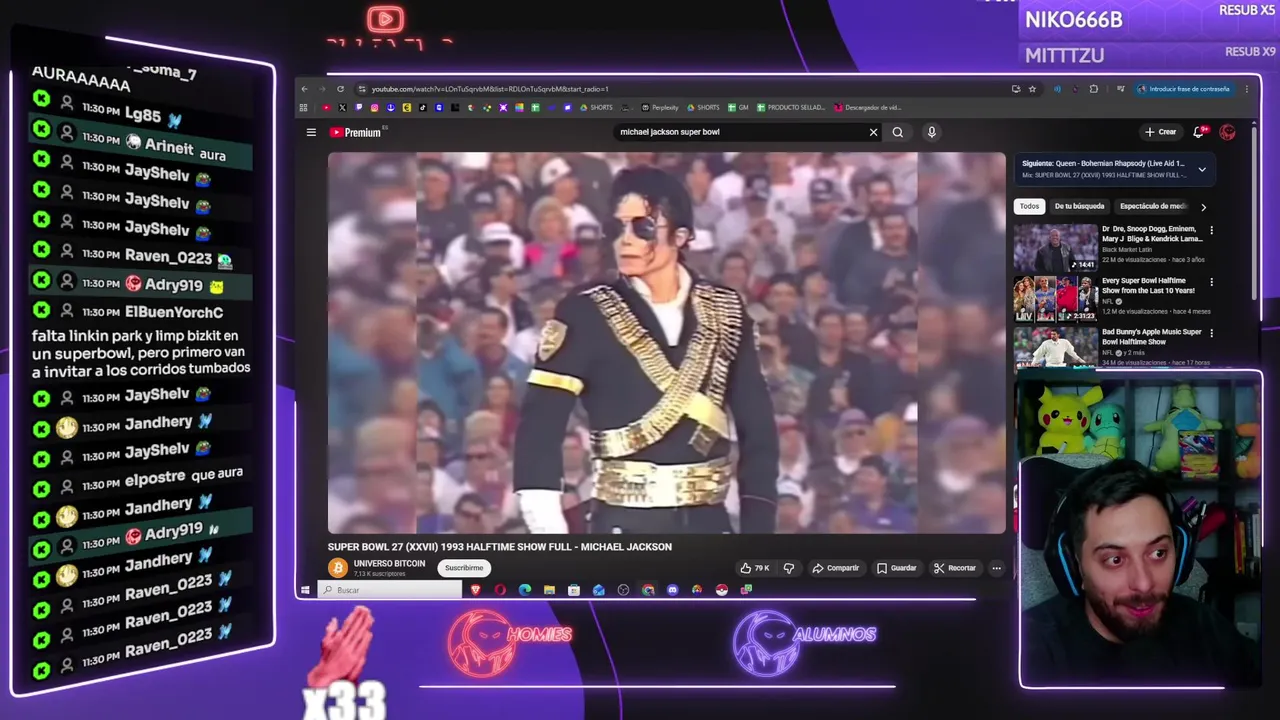Like the video with 79 K thumbs up
1280x720 pixels.
pos(755,568)
